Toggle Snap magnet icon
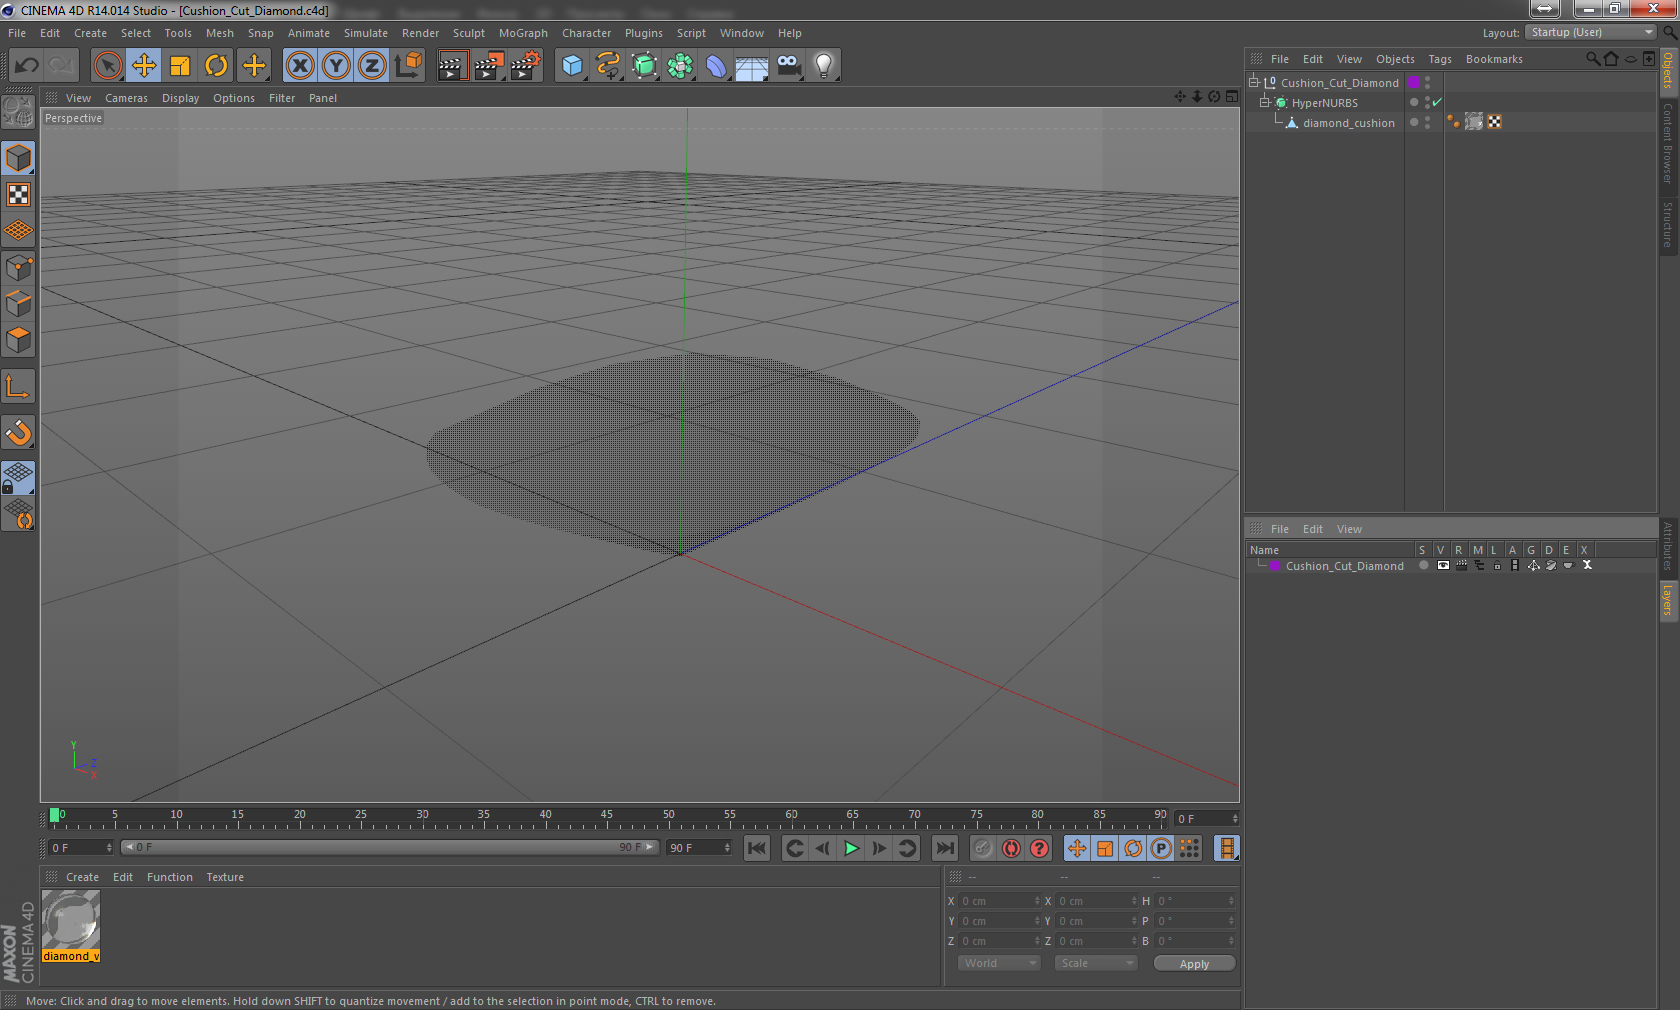This screenshot has width=1680, height=1010. click(18, 432)
